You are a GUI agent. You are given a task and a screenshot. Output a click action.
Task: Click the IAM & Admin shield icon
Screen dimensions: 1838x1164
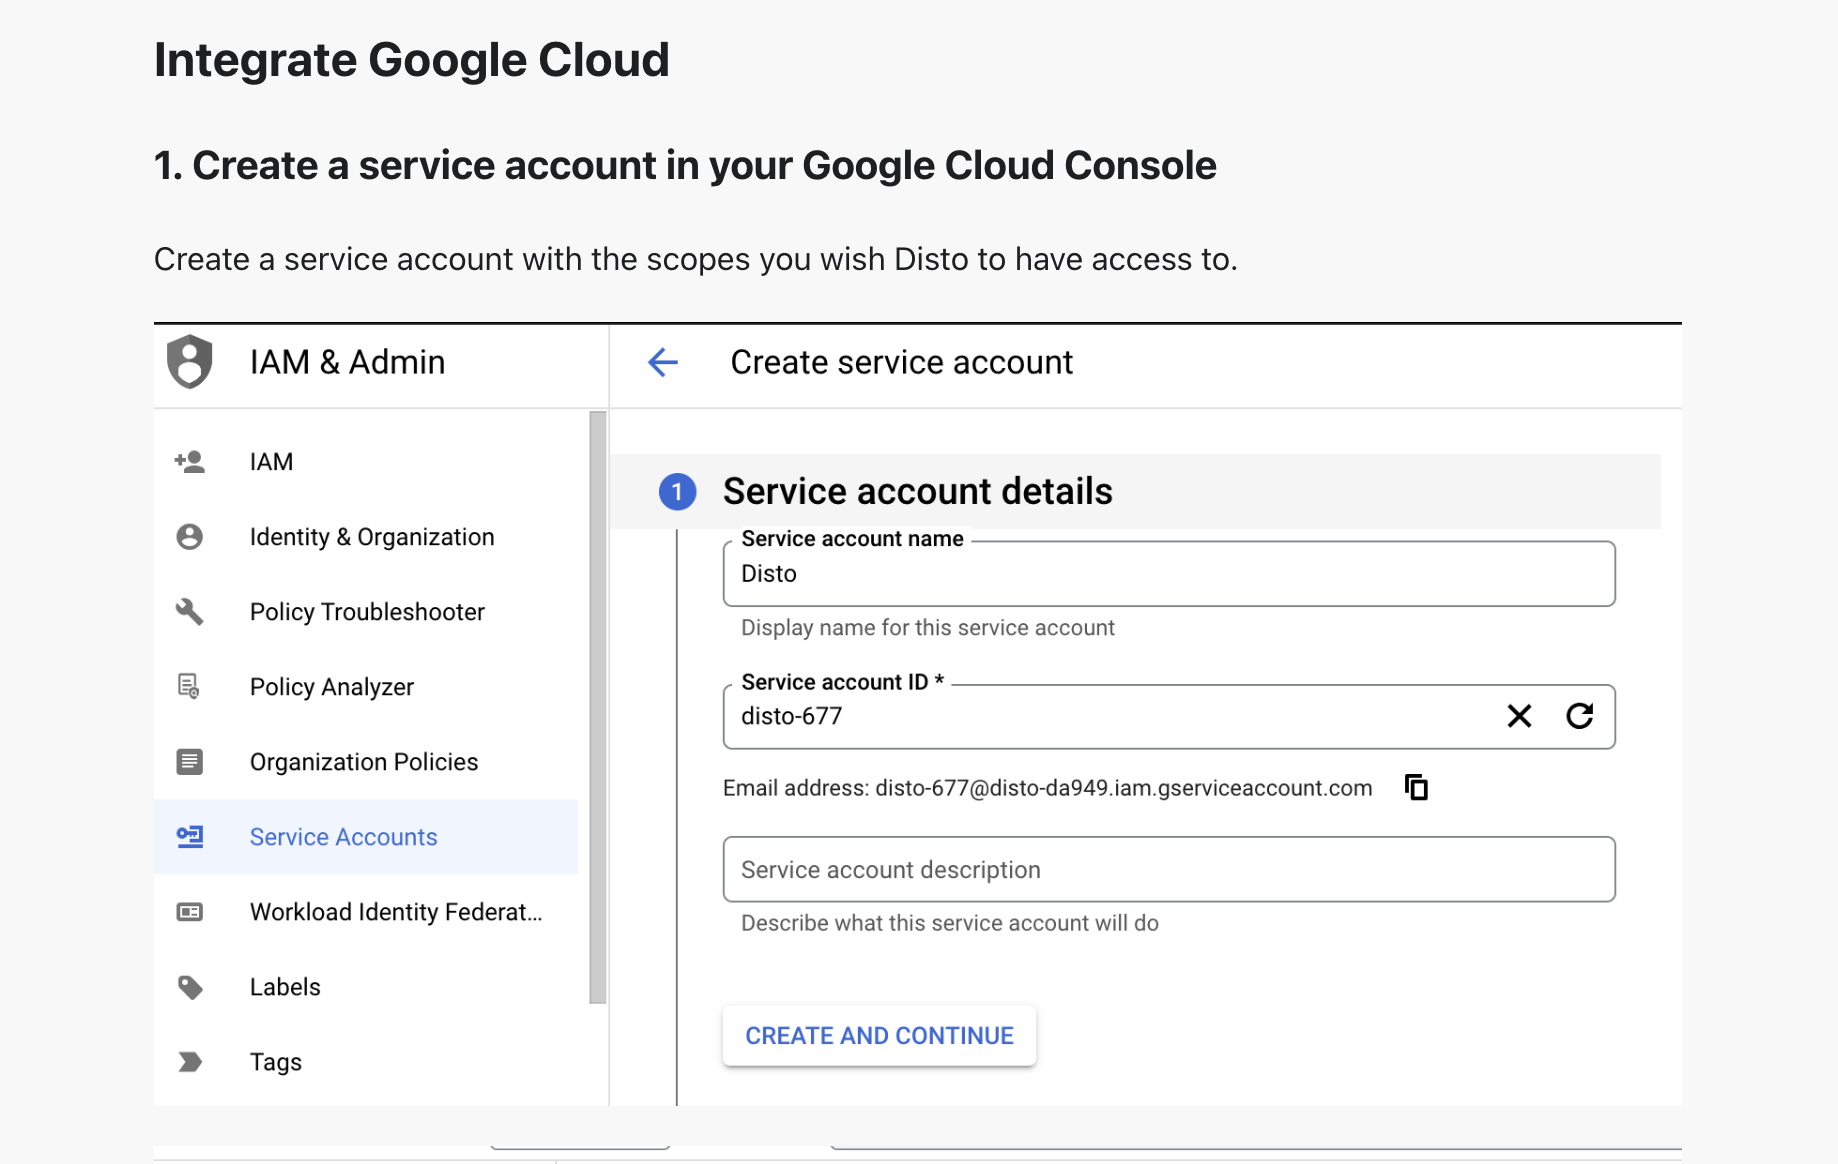(x=189, y=362)
